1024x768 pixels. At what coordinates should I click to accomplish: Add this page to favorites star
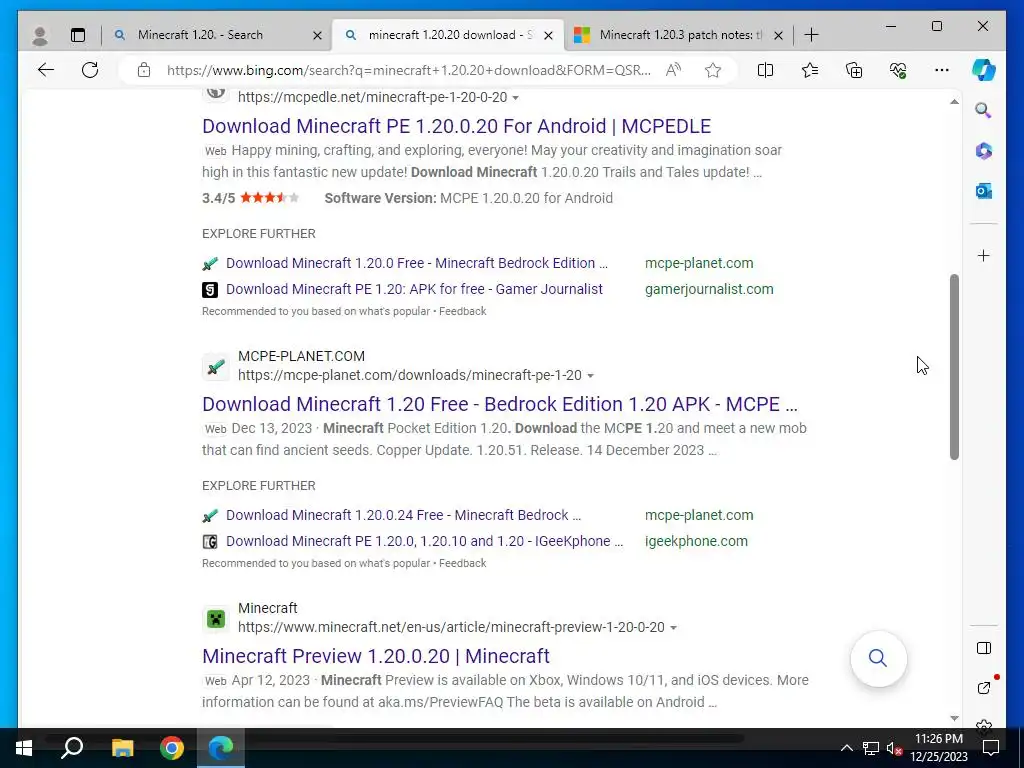coord(713,70)
